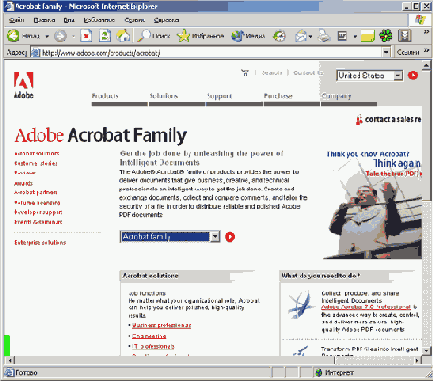Click the vertical scrollbar down arrow

426,350
